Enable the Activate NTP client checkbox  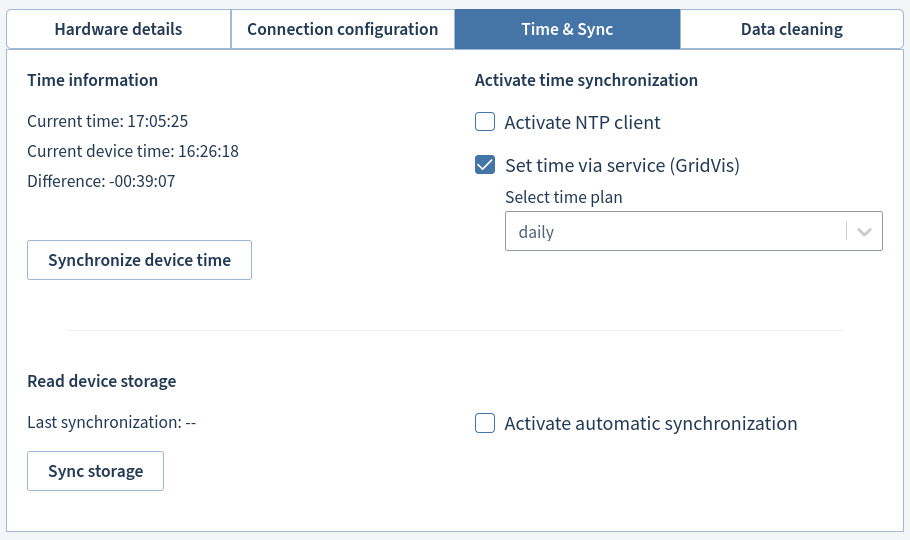(485, 123)
